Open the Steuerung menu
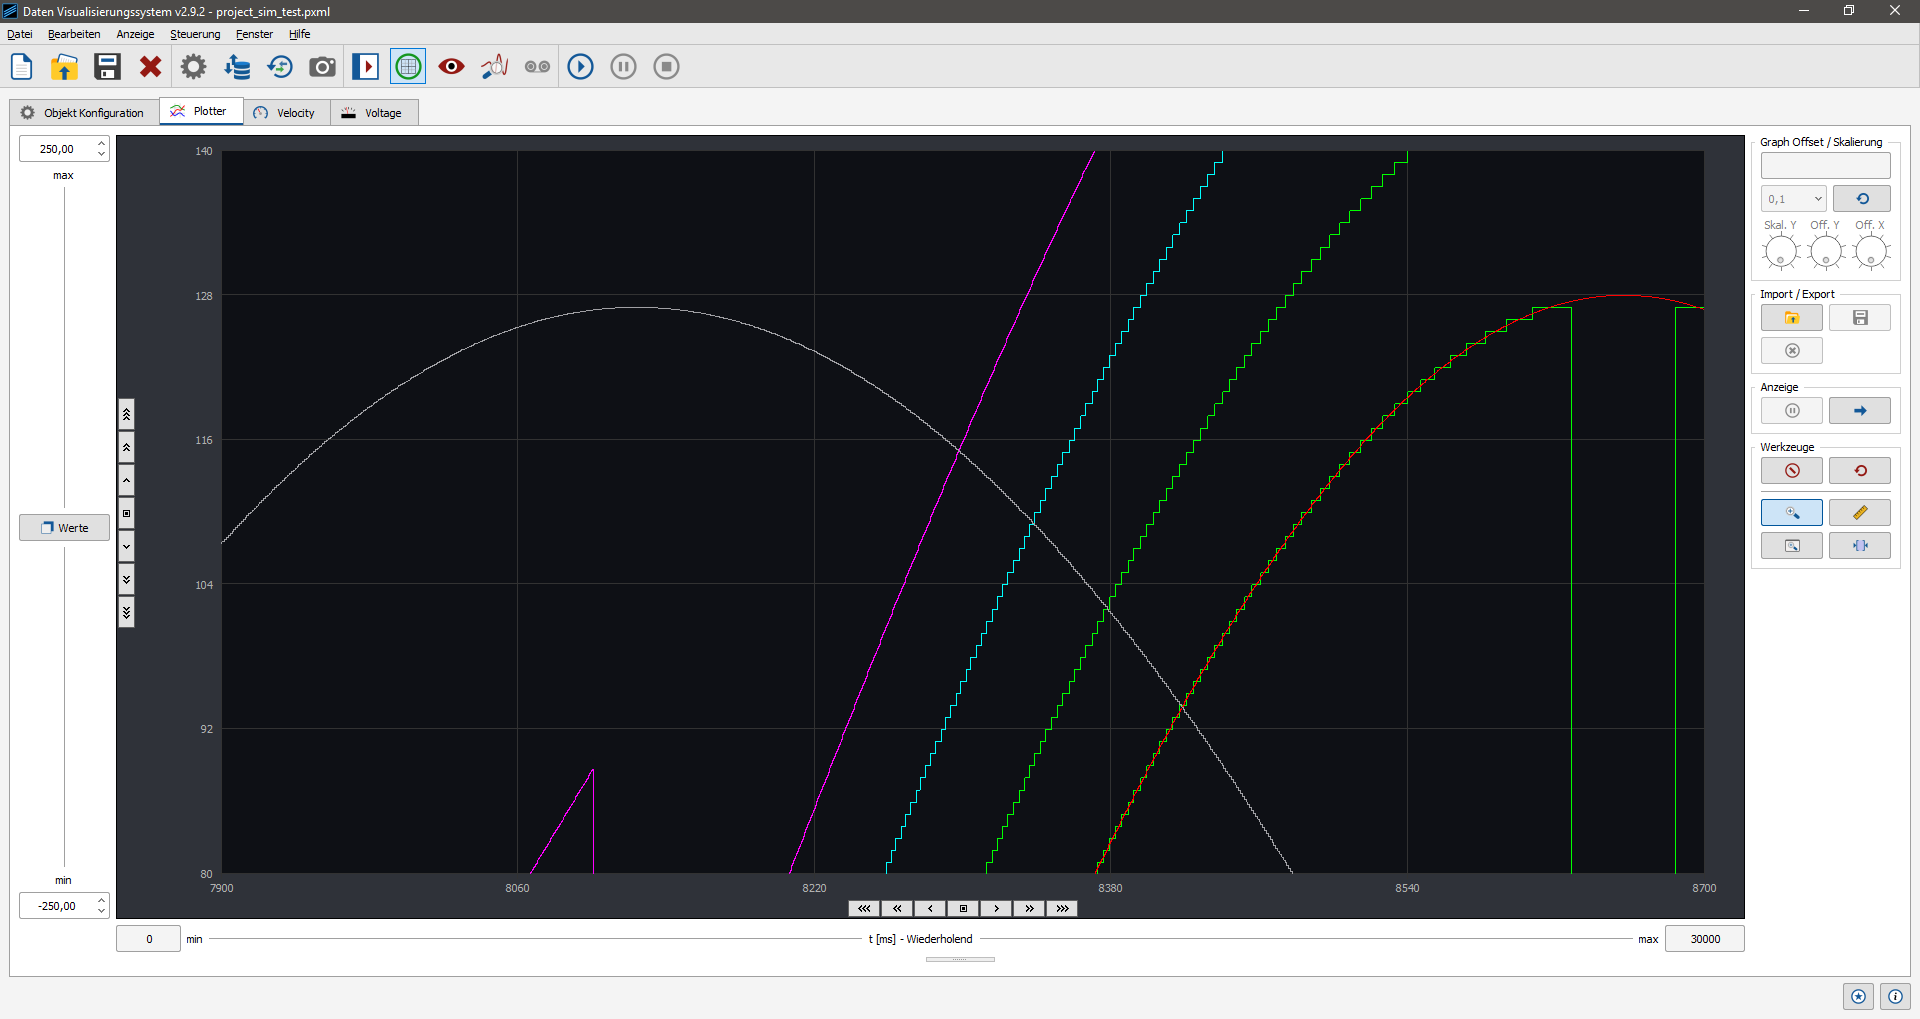Image resolution: width=1920 pixels, height=1019 pixels. [195, 34]
